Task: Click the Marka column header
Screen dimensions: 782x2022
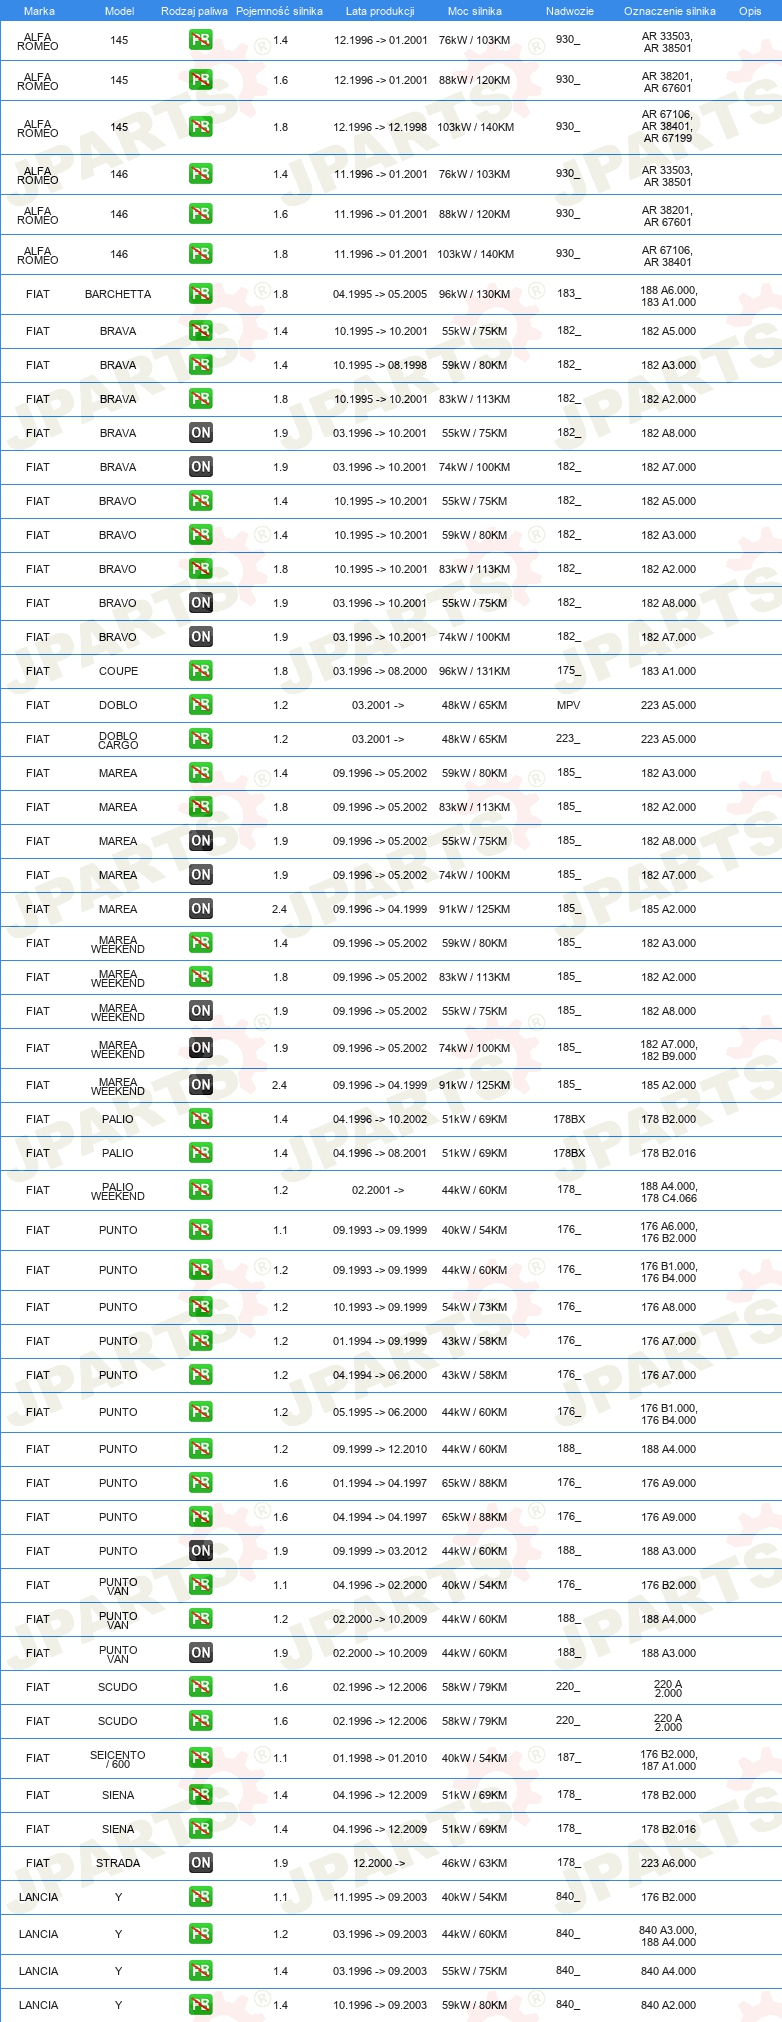Action: pos(39,11)
